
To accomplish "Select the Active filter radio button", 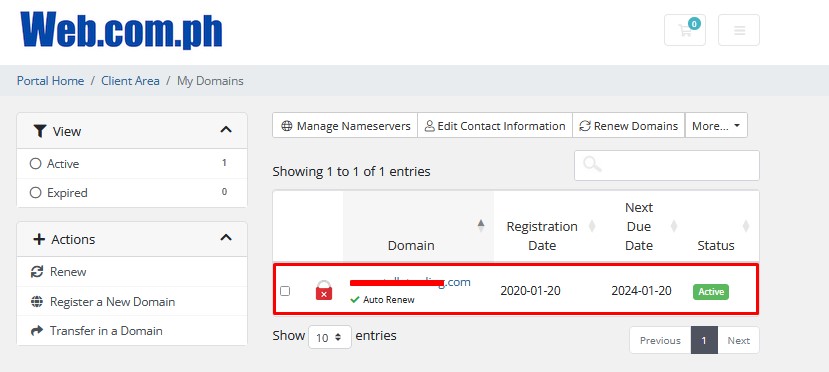I will click(35, 164).
